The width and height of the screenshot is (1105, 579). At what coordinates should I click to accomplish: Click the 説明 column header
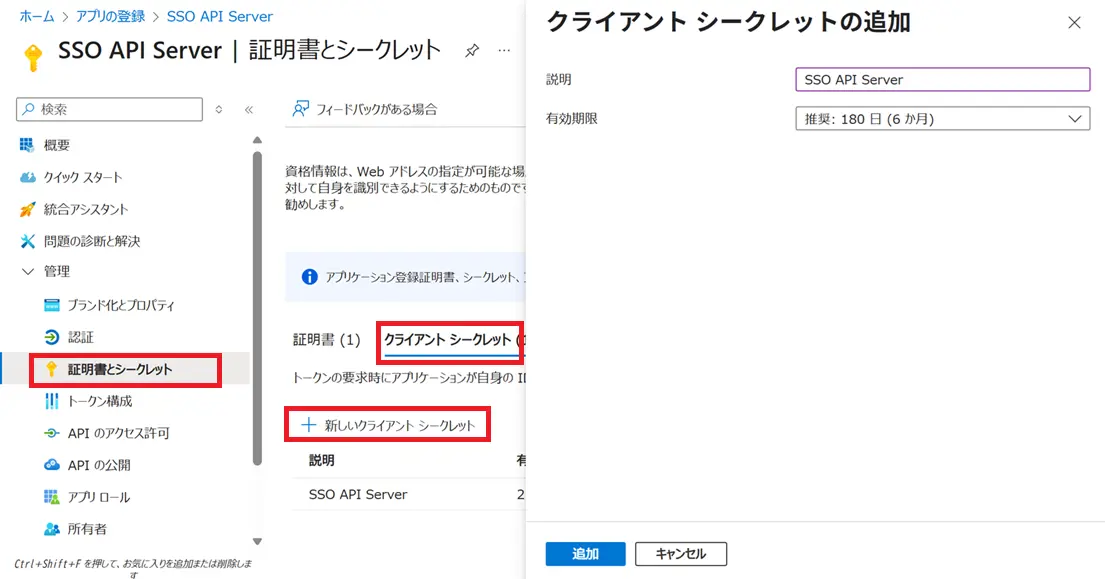[x=321, y=460]
